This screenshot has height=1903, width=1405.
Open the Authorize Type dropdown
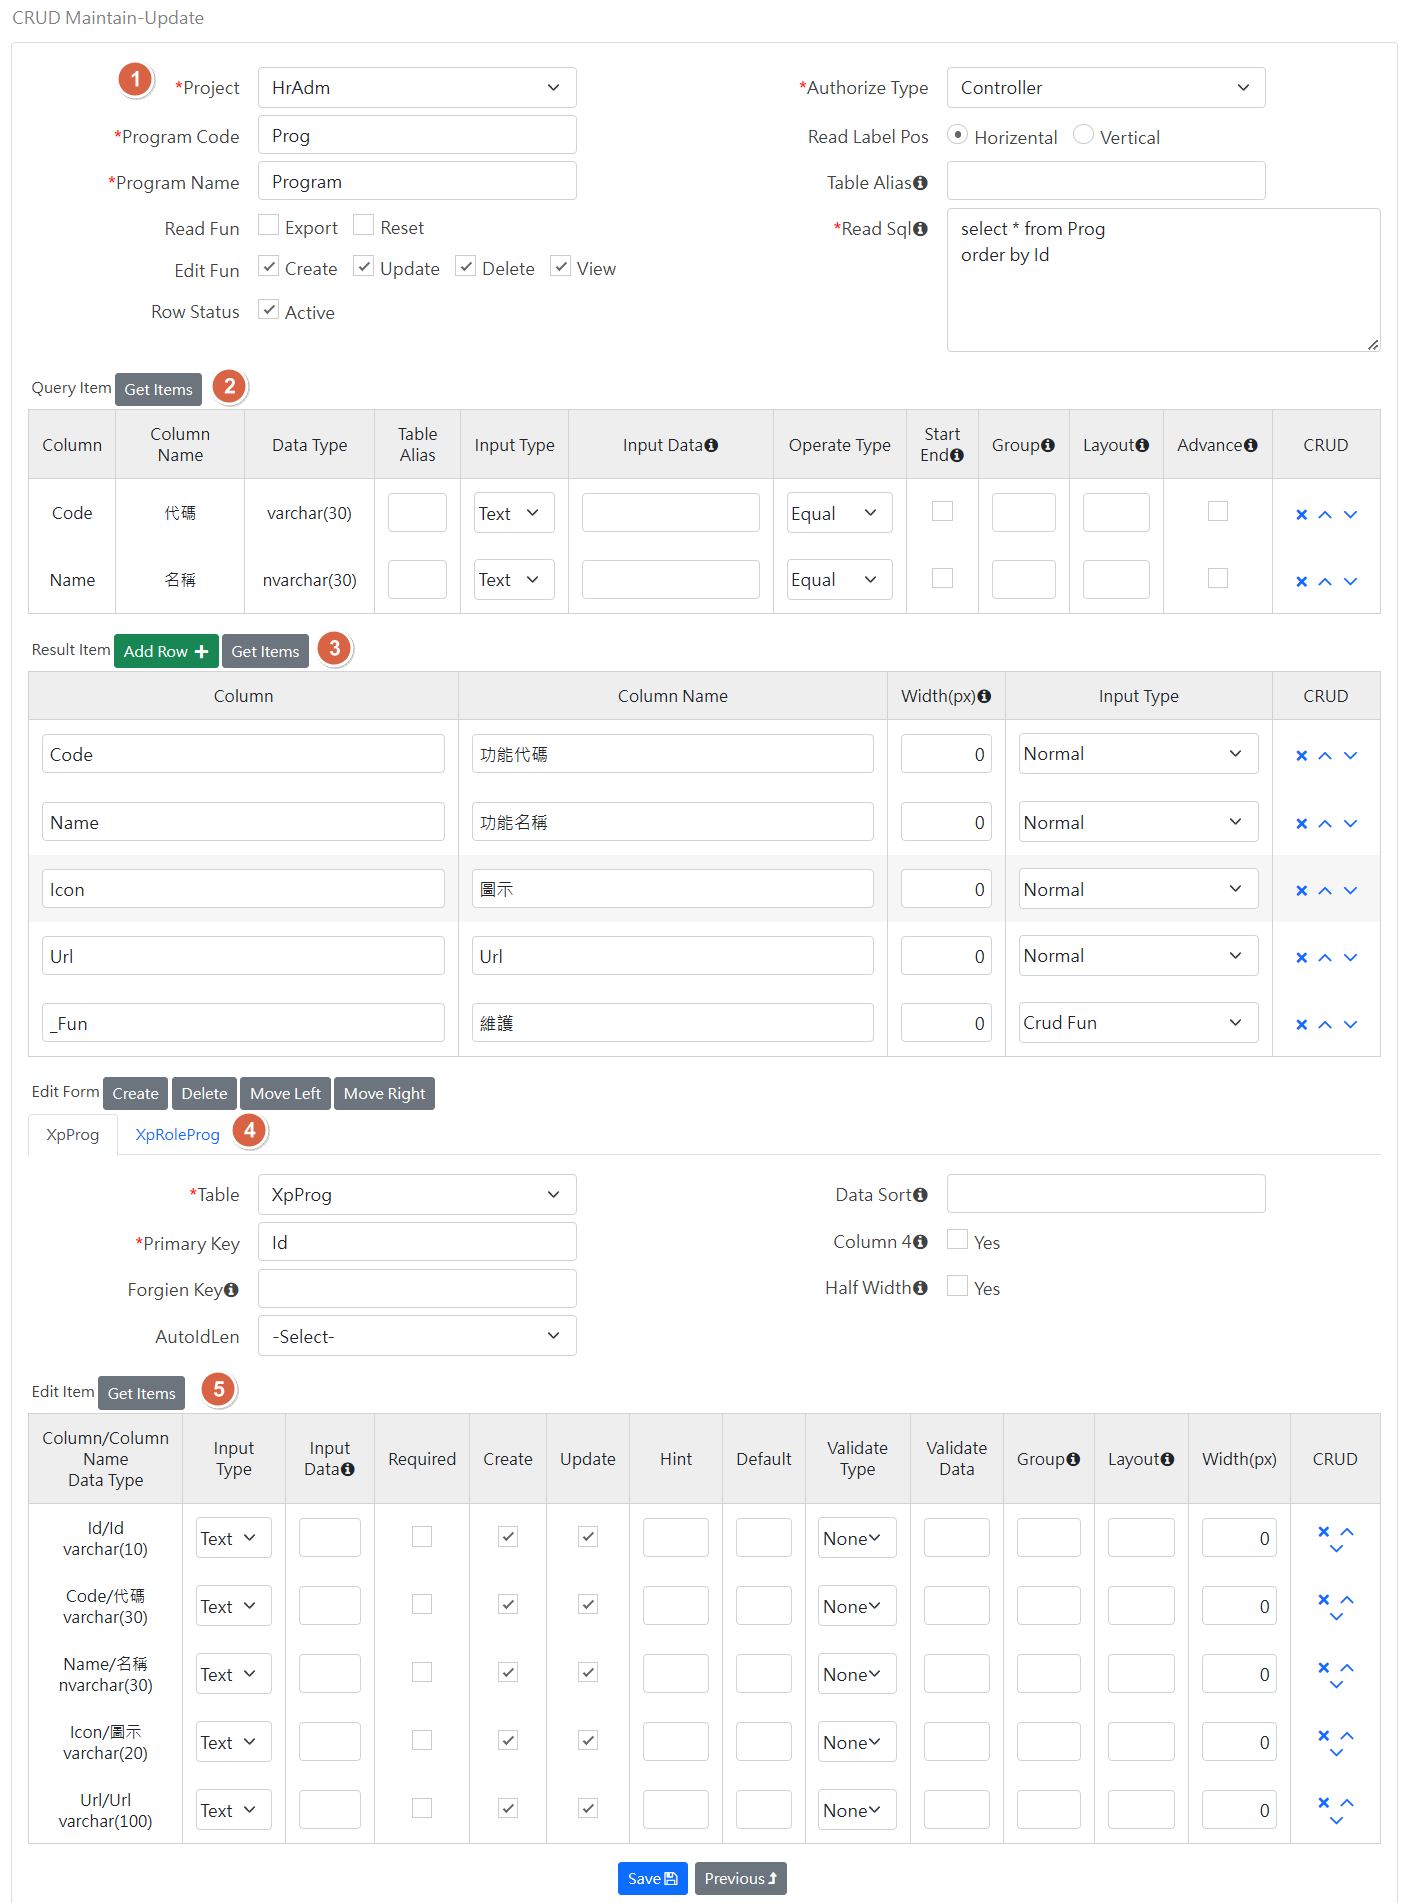1106,88
